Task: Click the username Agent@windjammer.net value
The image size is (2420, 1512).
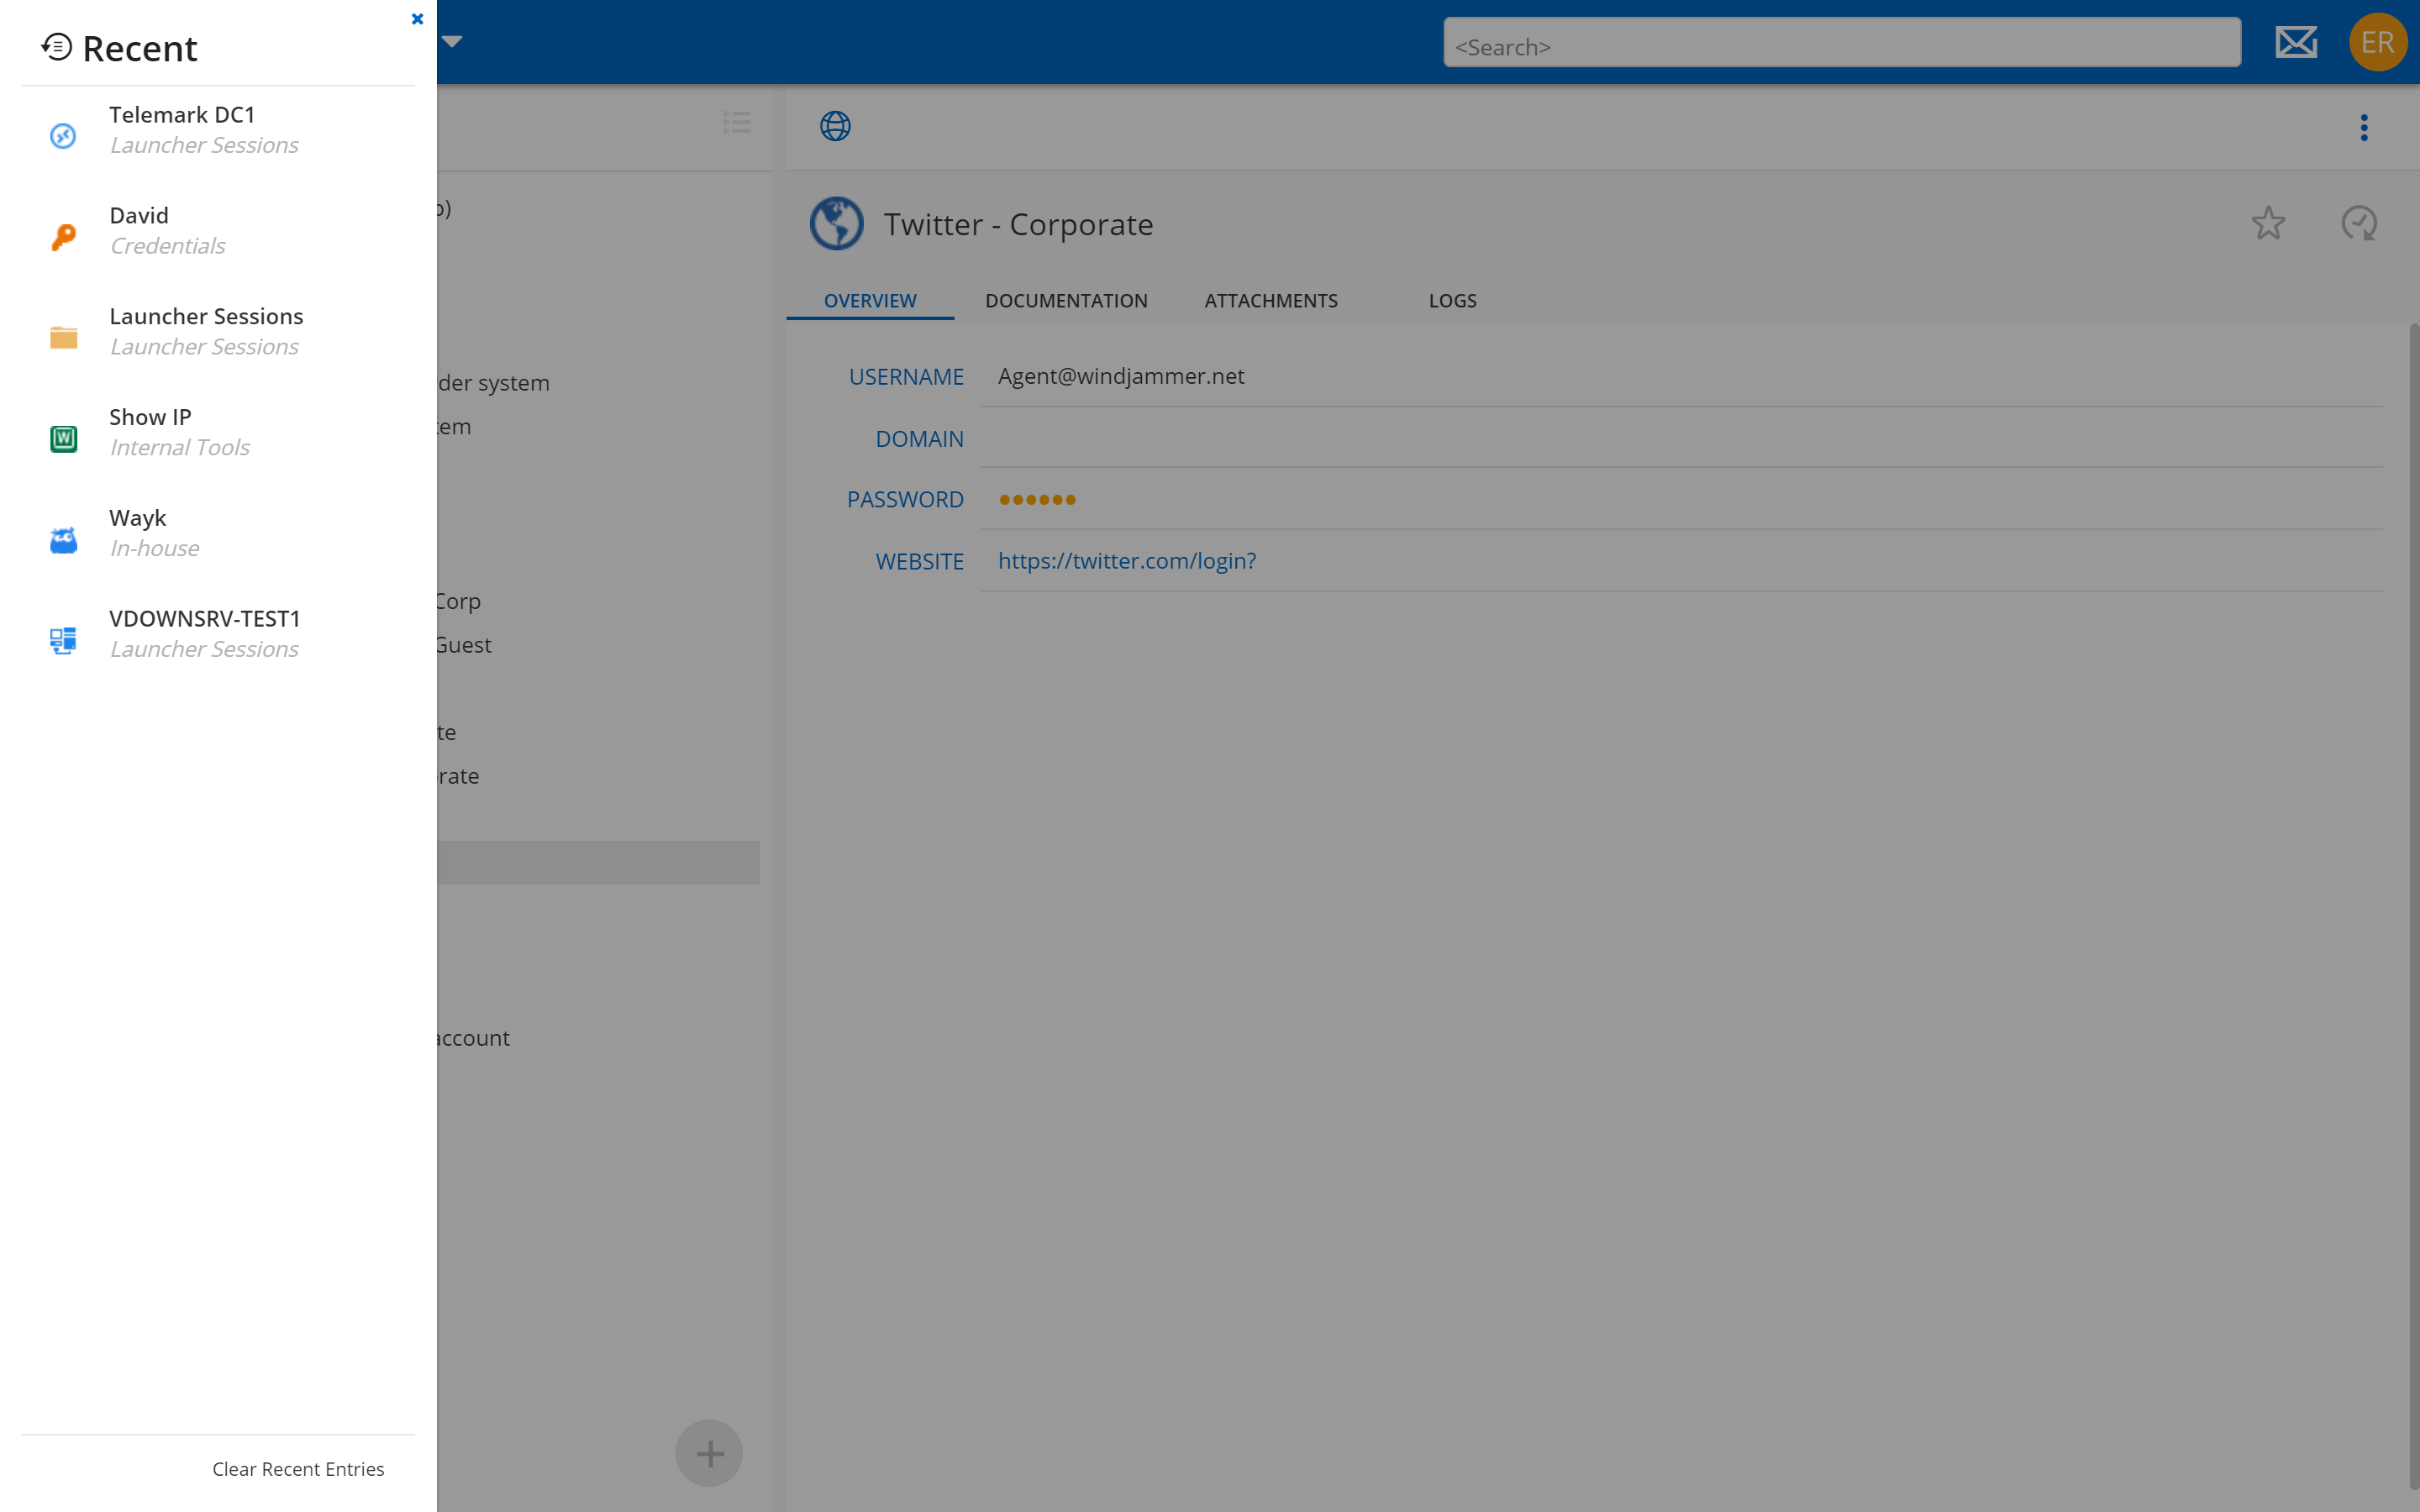Action: (1121, 376)
